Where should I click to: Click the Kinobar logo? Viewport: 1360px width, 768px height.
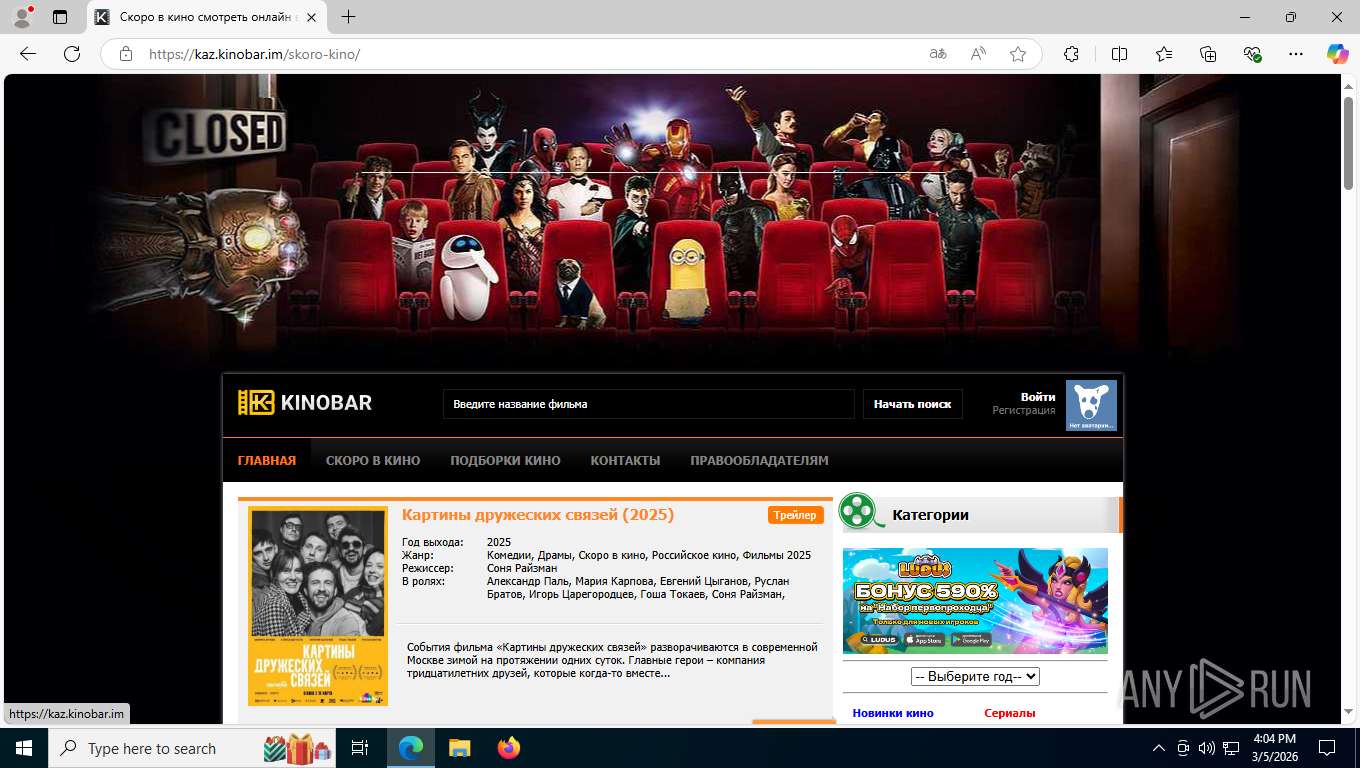(x=305, y=403)
